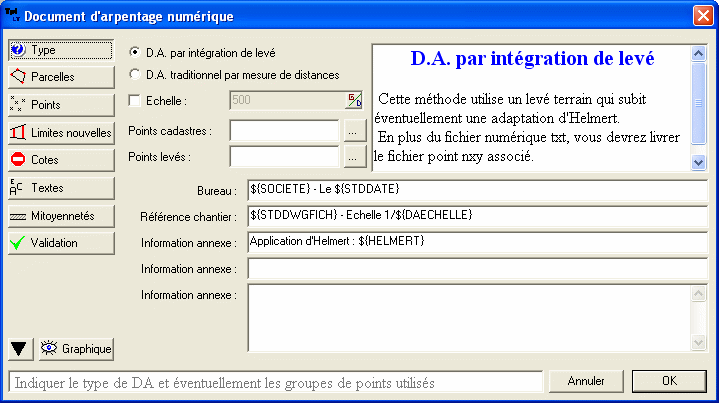Open the Parcelles section
The height and width of the screenshot is (403, 719).
pos(59,76)
